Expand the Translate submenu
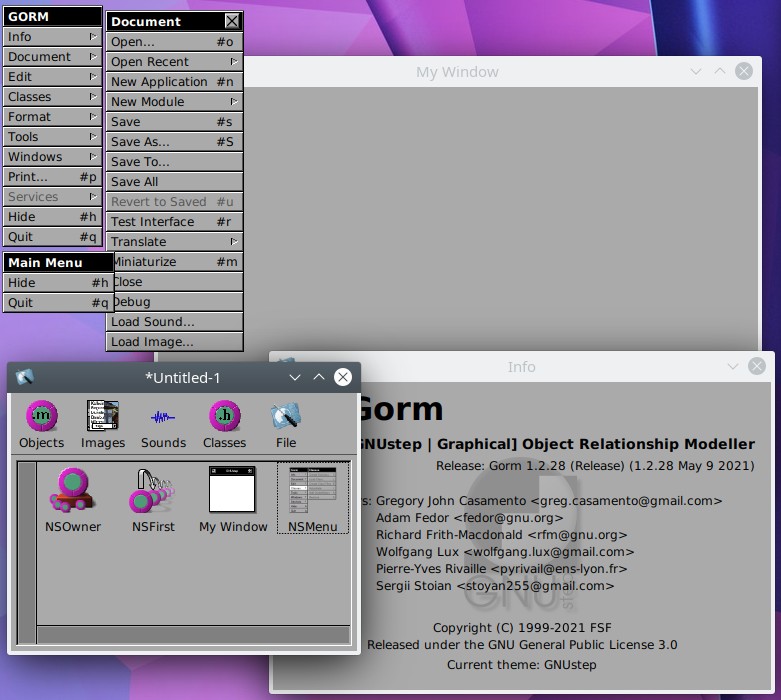 [174, 242]
